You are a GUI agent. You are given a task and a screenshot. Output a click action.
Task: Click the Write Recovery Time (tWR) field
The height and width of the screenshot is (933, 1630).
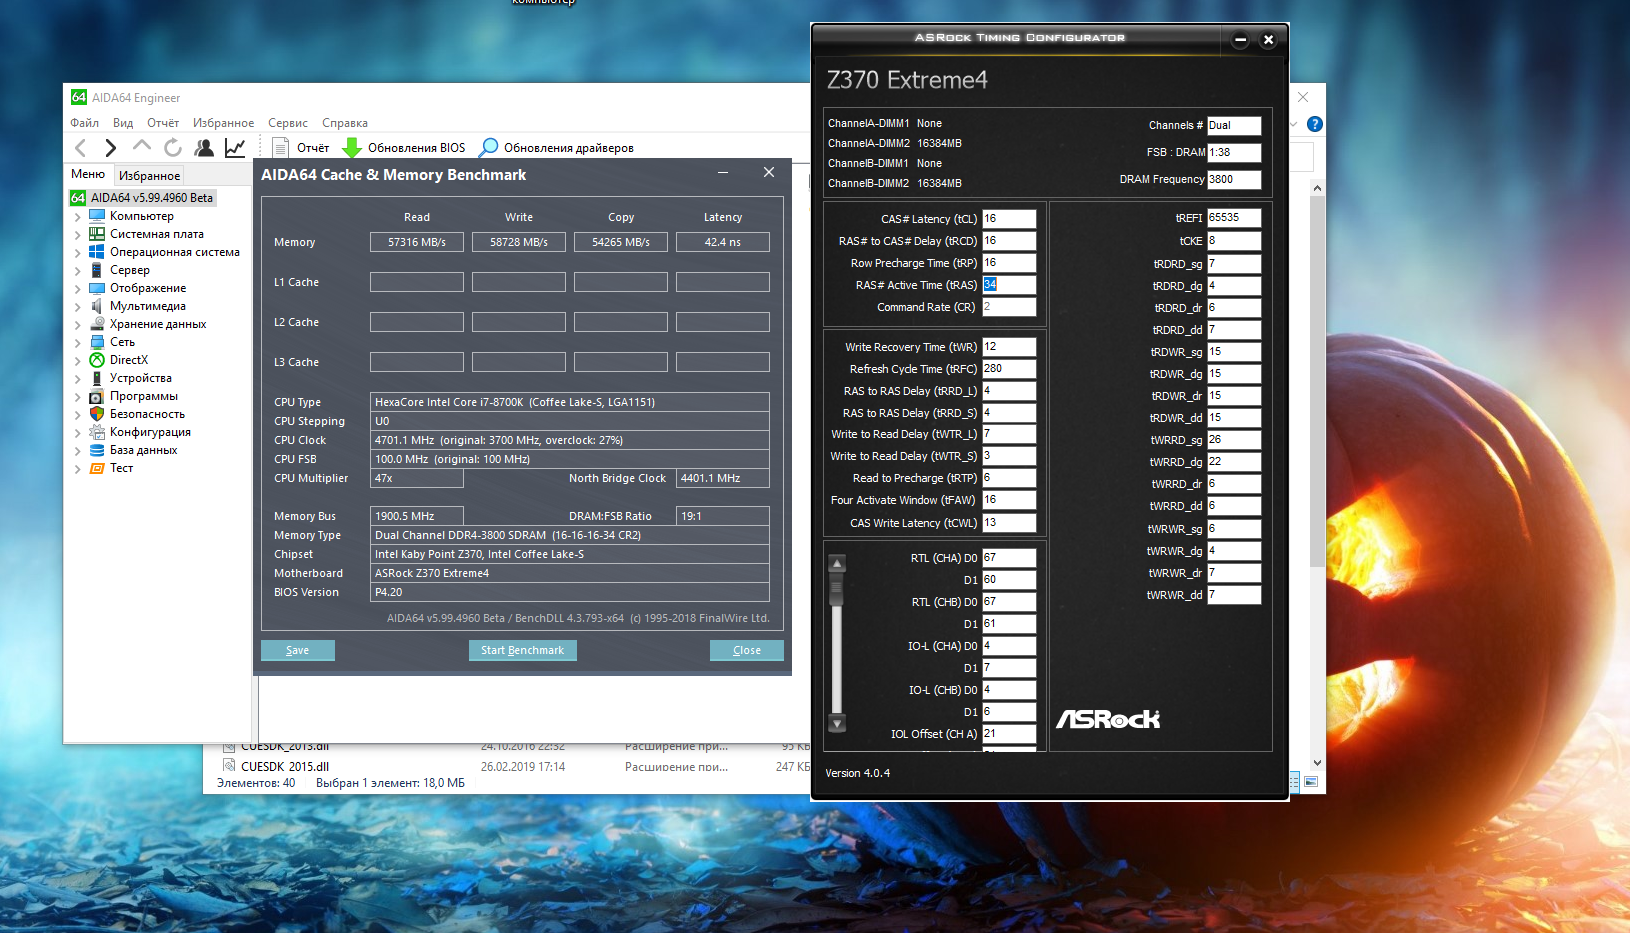point(1009,347)
